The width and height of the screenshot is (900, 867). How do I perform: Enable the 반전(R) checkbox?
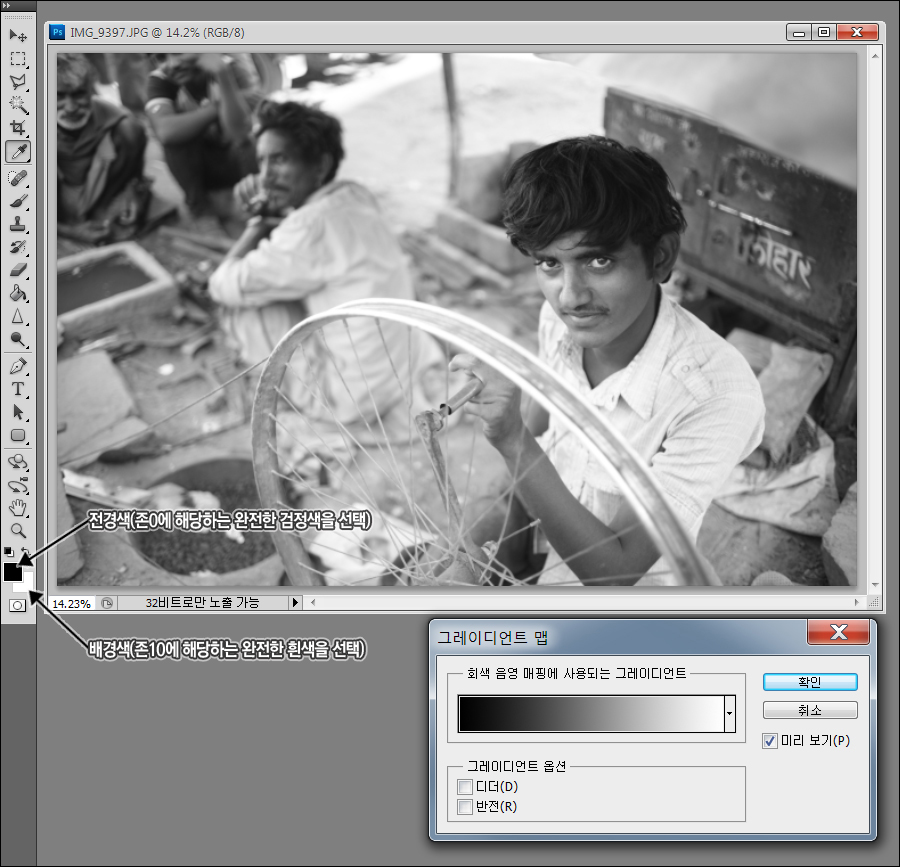pyautogui.click(x=465, y=807)
